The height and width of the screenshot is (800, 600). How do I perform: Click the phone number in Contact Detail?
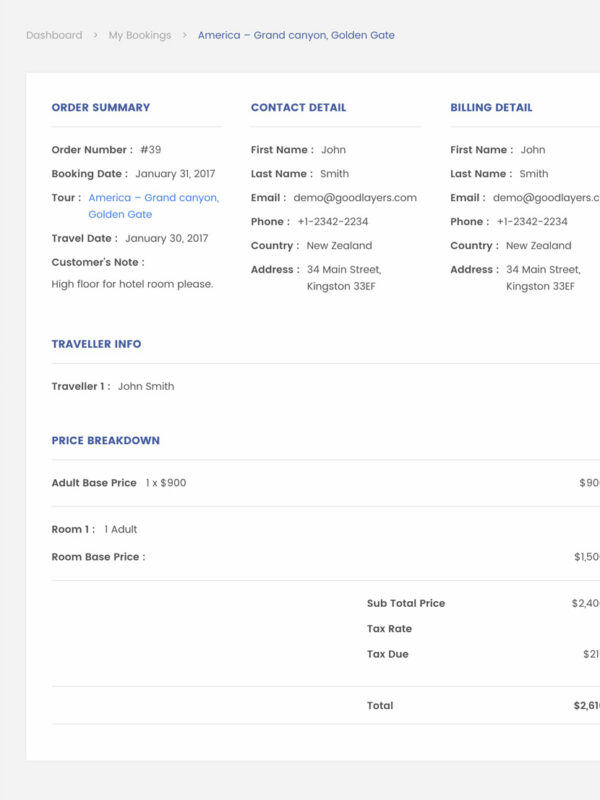point(332,222)
